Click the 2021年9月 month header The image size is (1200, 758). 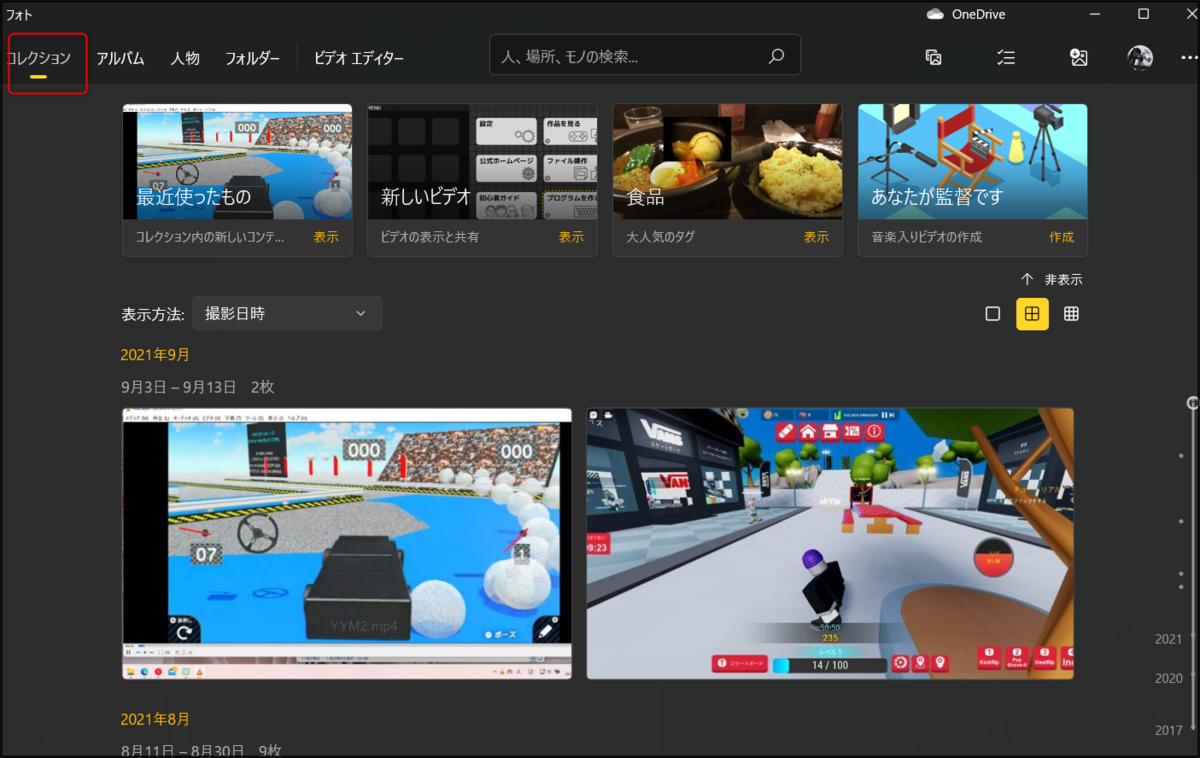pyautogui.click(x=155, y=355)
